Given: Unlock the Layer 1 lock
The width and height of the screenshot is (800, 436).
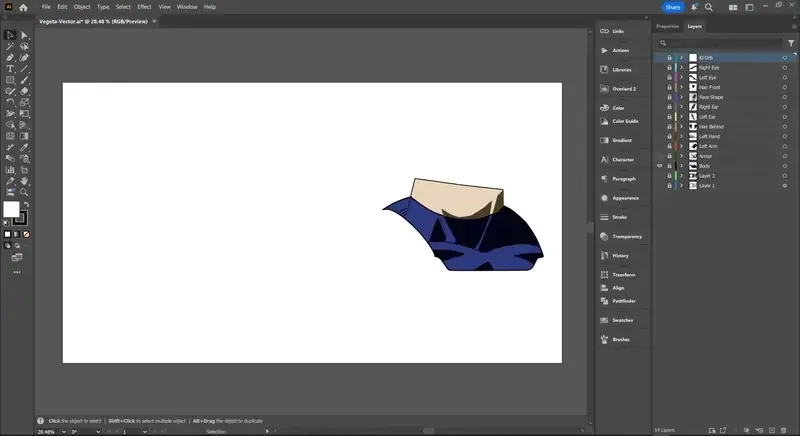Looking at the screenshot, I should point(669,186).
